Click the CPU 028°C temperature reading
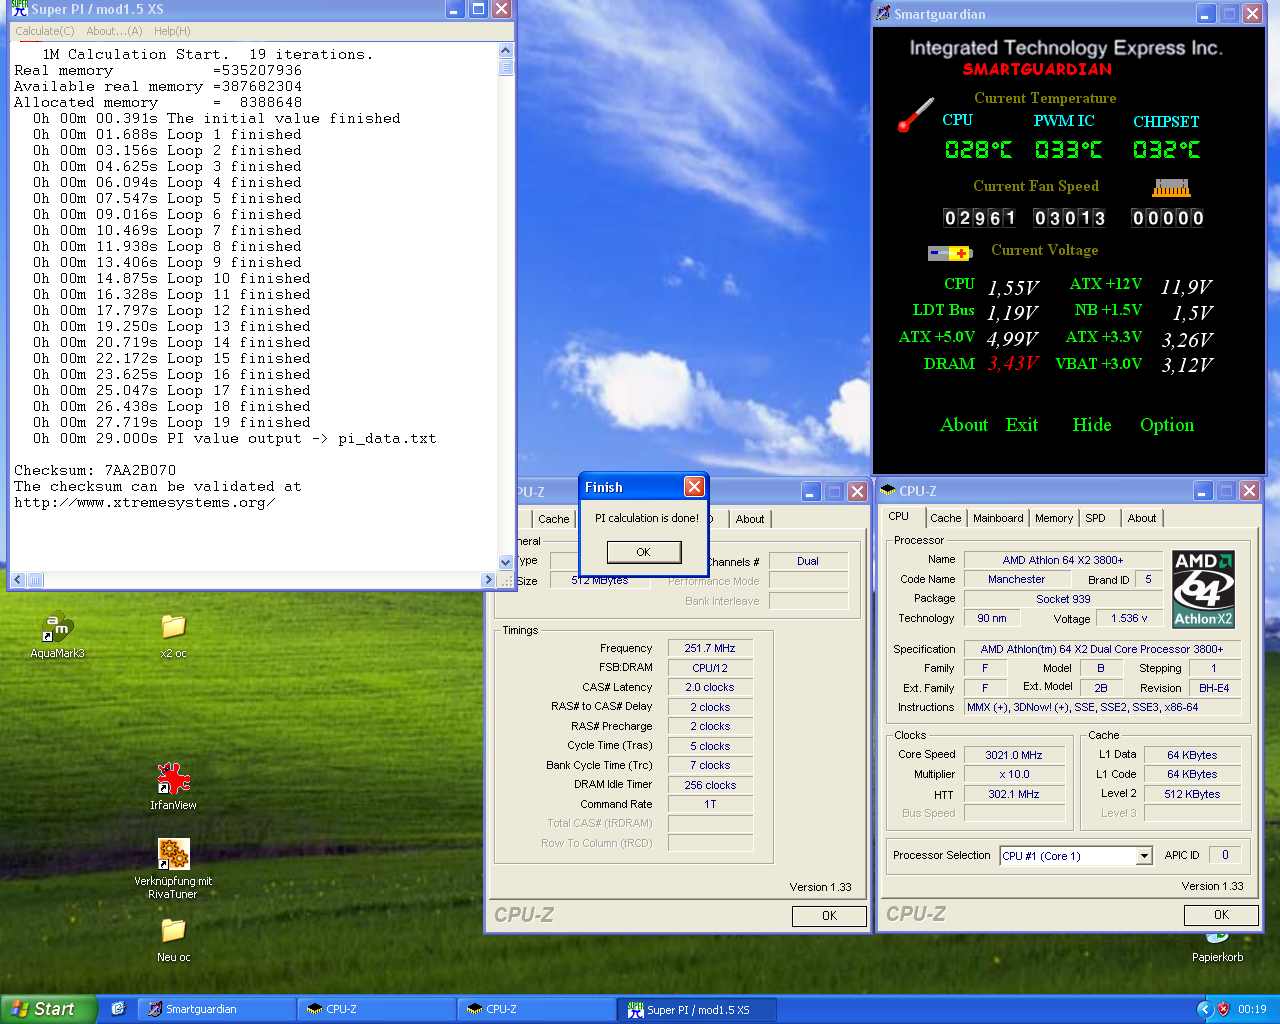The image size is (1280, 1024). click(x=978, y=150)
